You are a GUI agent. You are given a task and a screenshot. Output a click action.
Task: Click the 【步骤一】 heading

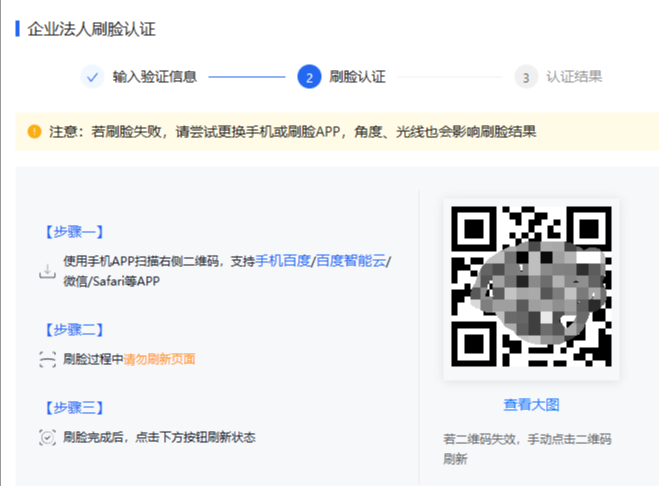click(74, 232)
